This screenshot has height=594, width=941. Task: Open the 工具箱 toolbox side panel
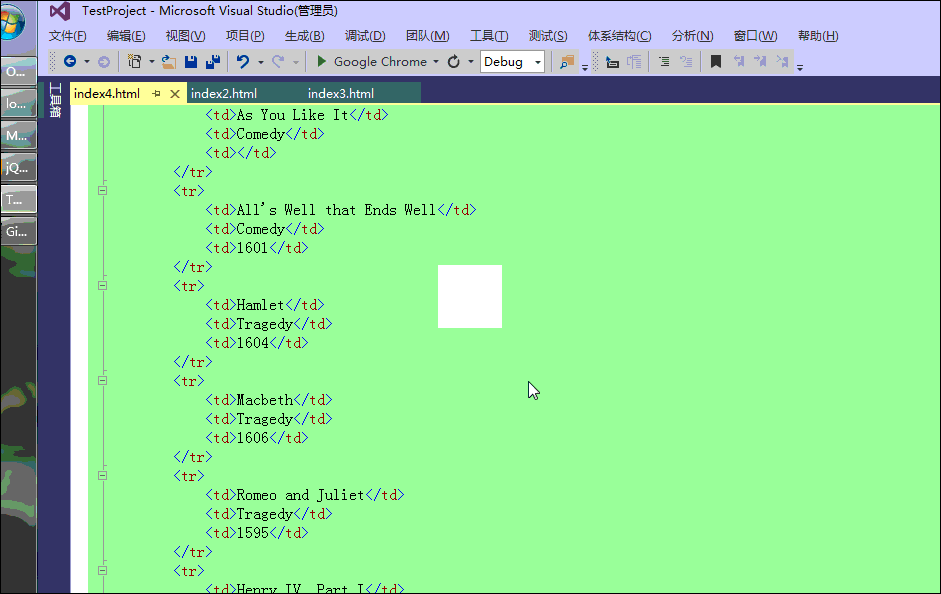[x=55, y=100]
